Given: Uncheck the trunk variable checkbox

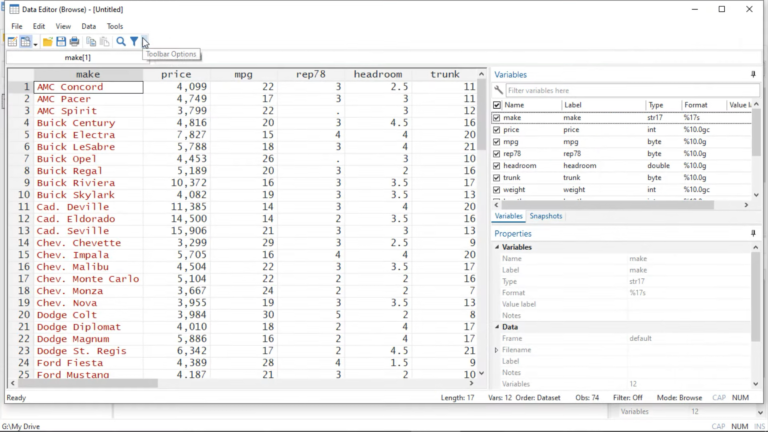Looking at the screenshot, I should click(497, 178).
